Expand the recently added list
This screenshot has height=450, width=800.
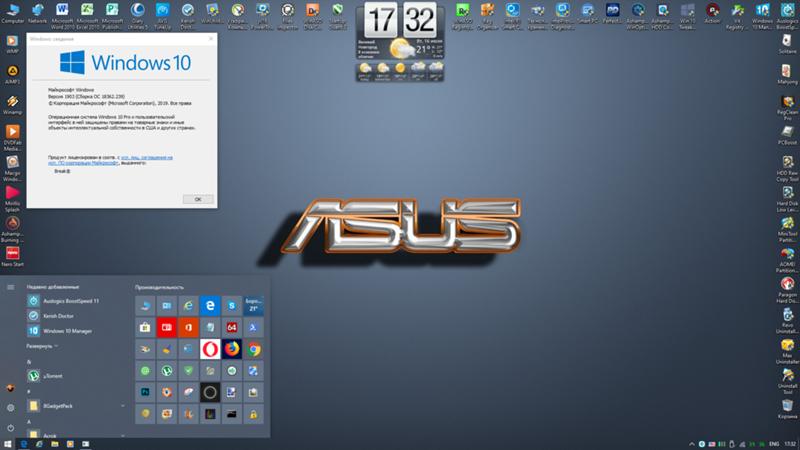point(42,346)
